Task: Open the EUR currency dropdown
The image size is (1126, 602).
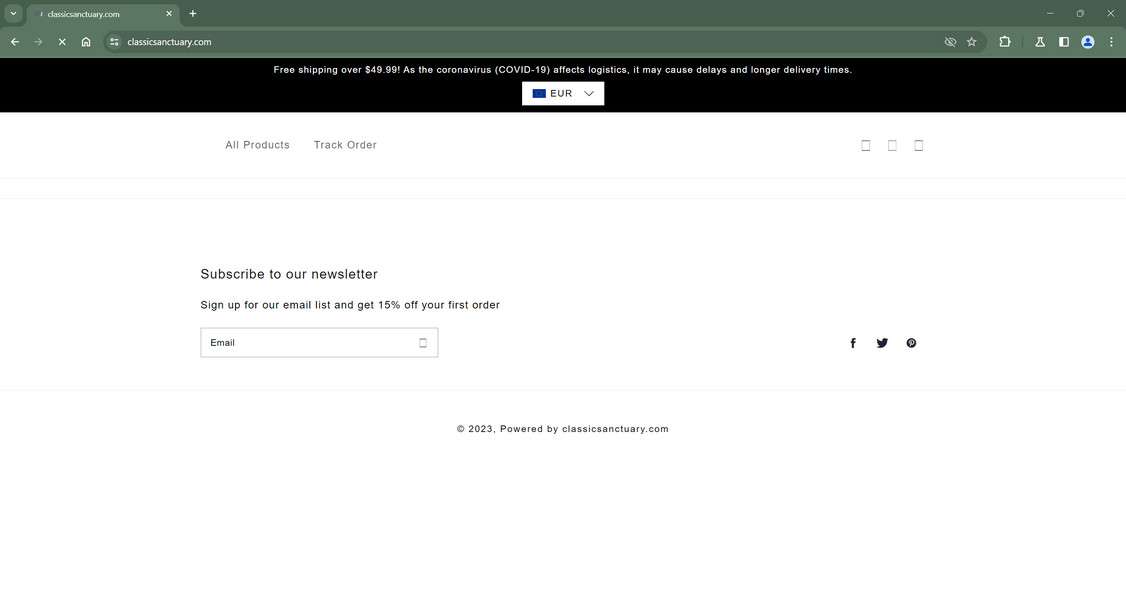Action: pyautogui.click(x=562, y=93)
